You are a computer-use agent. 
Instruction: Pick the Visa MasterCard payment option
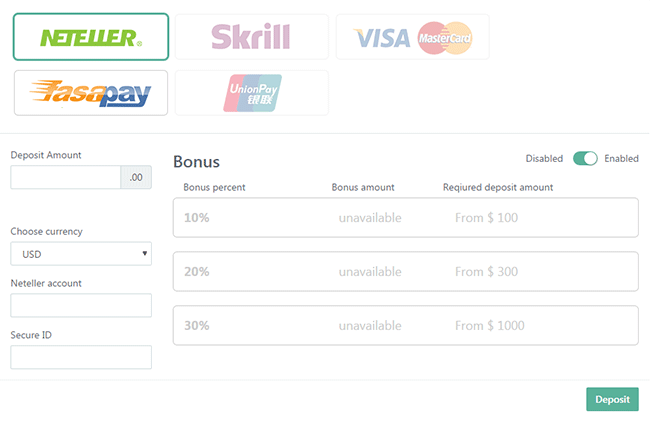coord(412,37)
